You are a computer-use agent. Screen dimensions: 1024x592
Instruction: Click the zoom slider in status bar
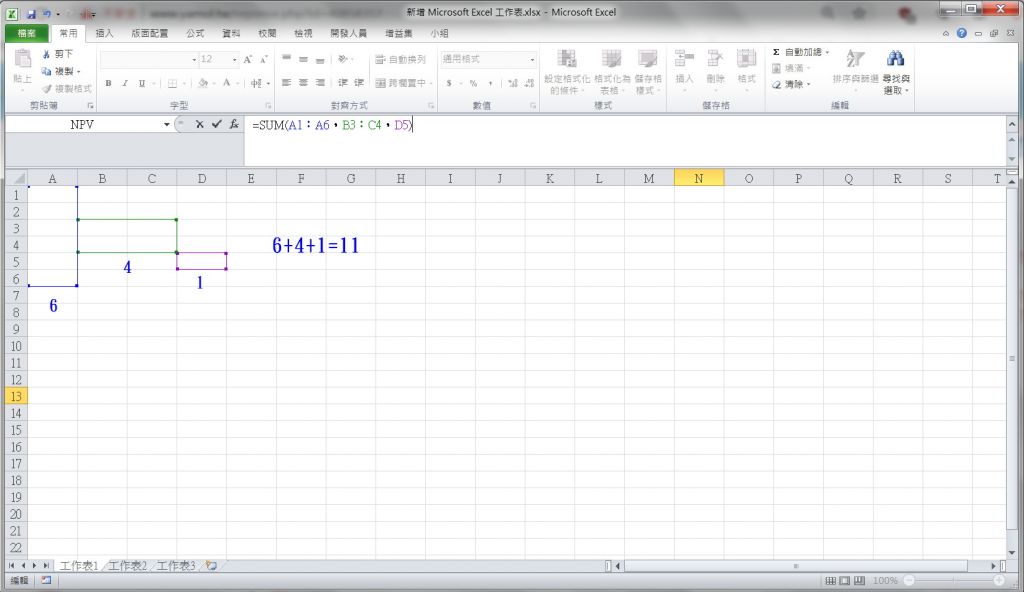pyautogui.click(x=955, y=581)
